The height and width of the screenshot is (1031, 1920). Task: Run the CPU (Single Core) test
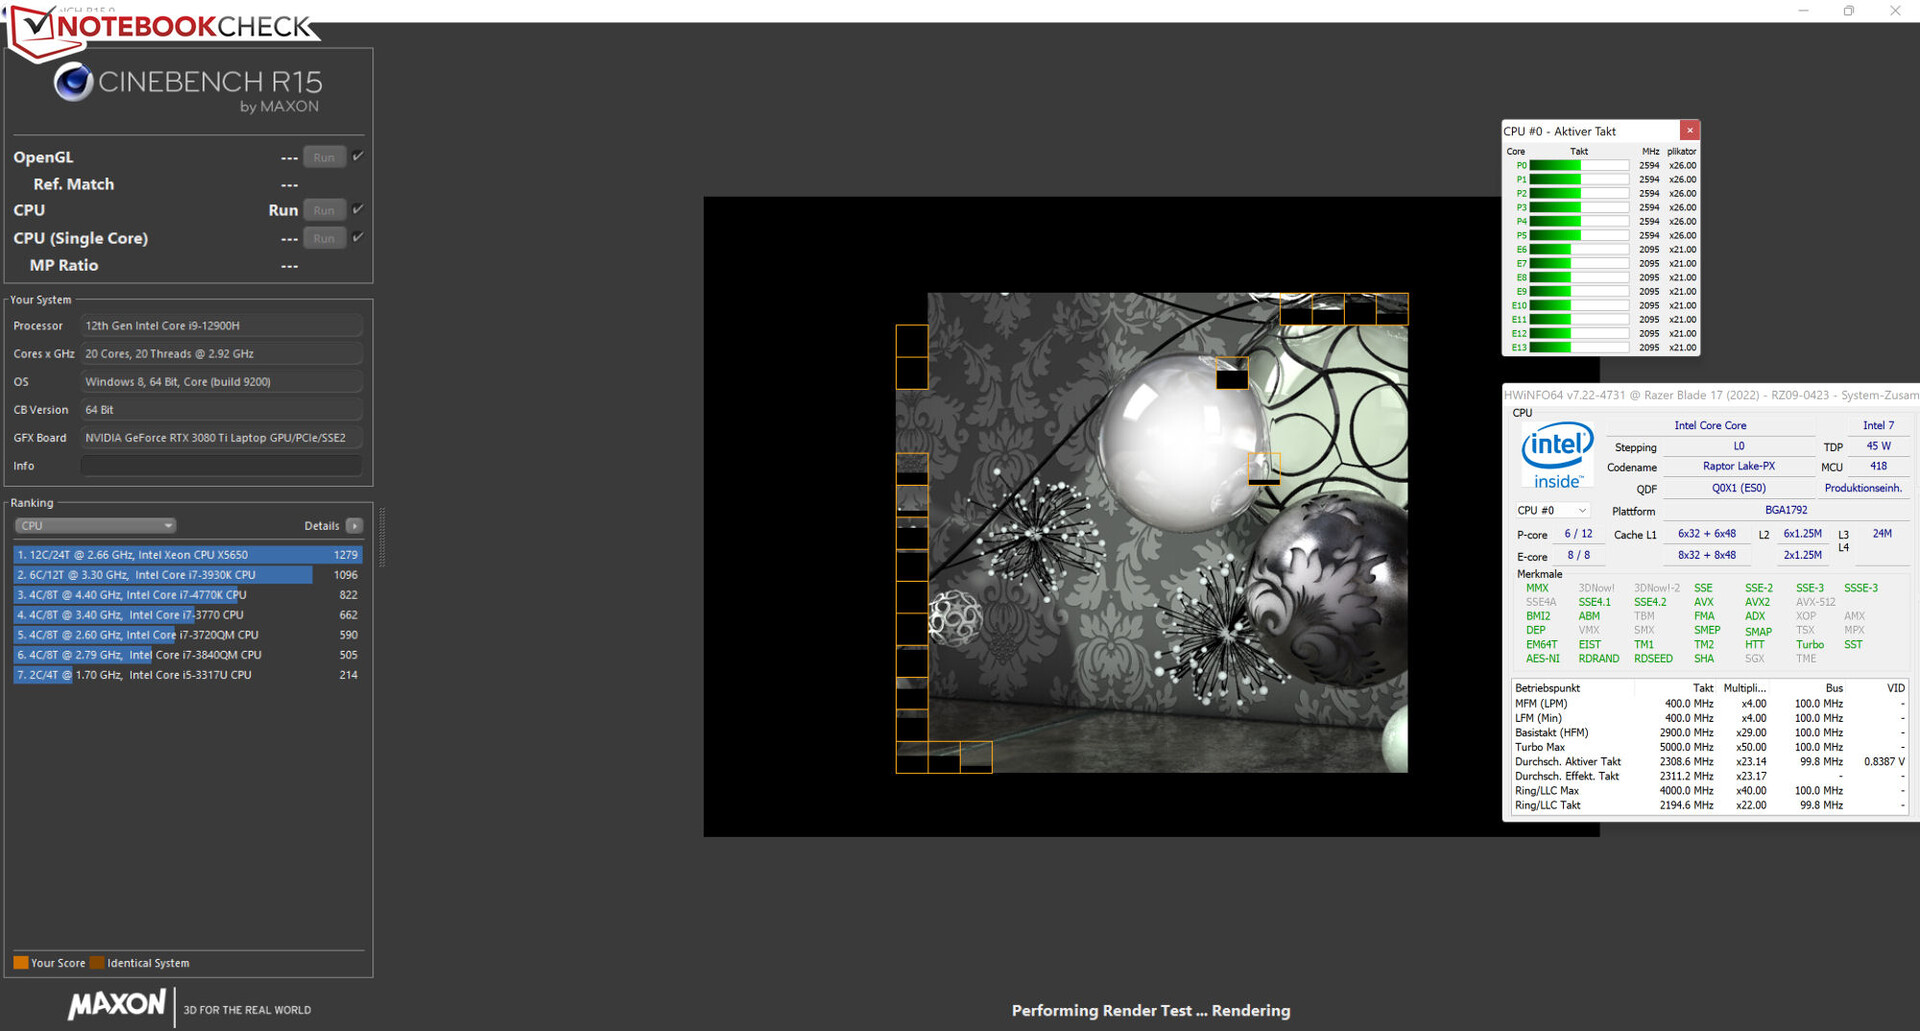(x=324, y=238)
